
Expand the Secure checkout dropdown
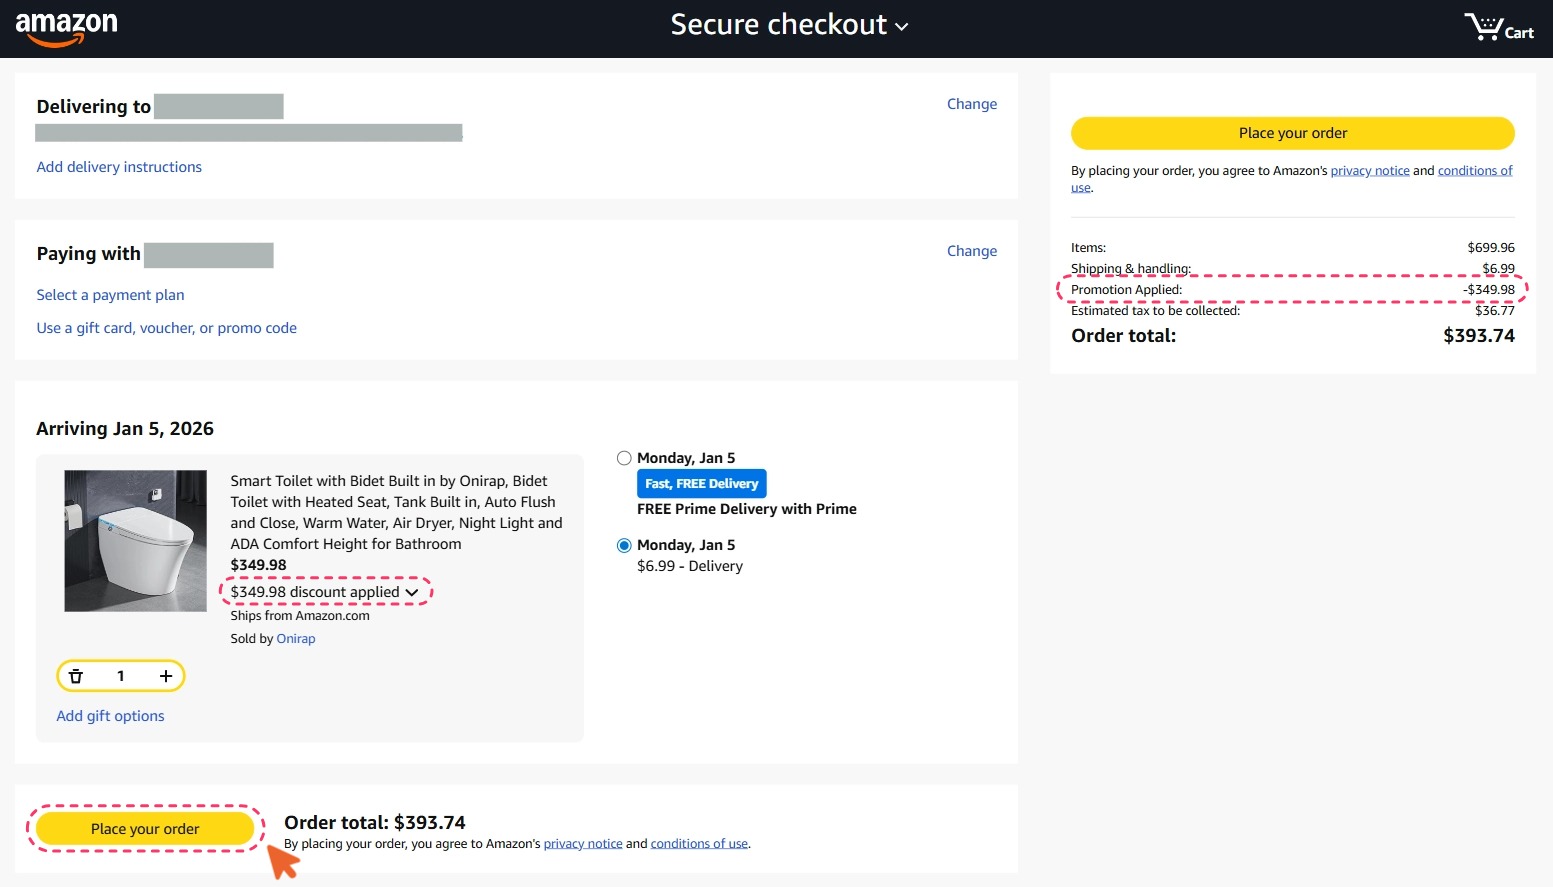tap(789, 25)
